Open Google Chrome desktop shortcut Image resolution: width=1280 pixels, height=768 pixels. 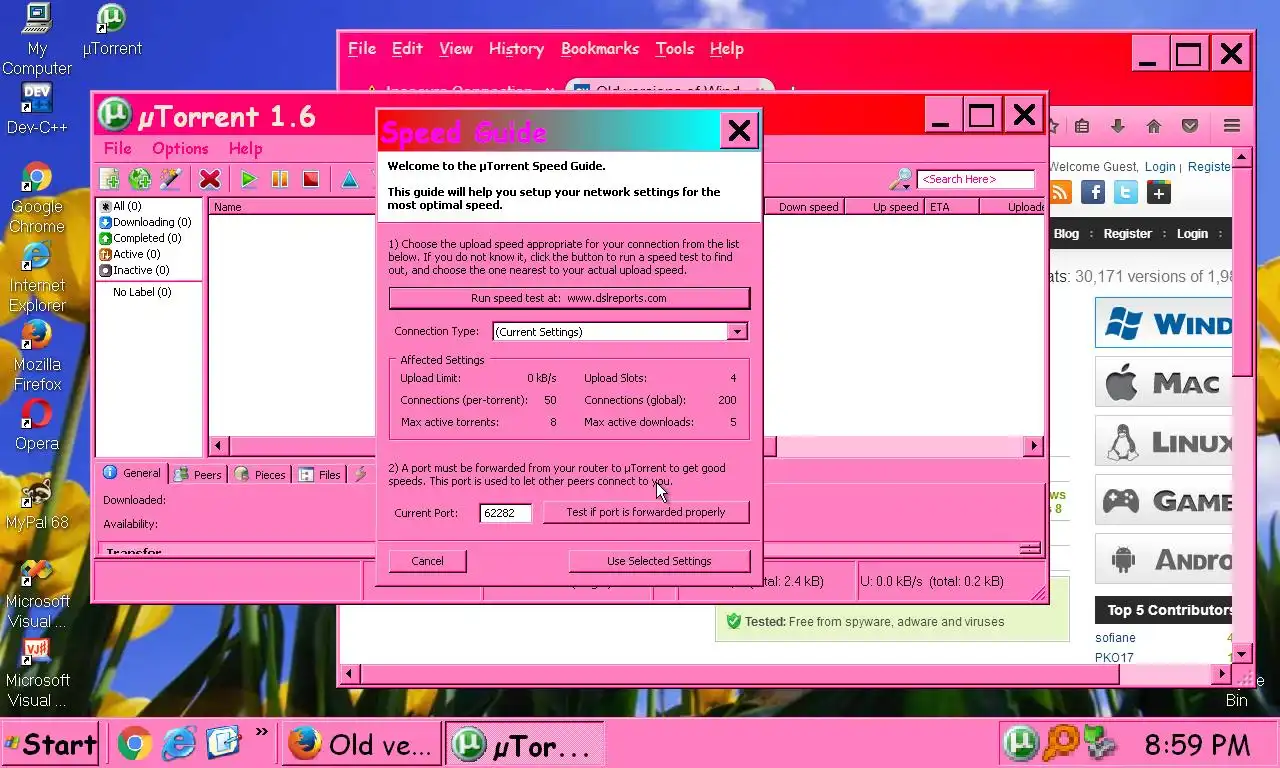click(37, 198)
